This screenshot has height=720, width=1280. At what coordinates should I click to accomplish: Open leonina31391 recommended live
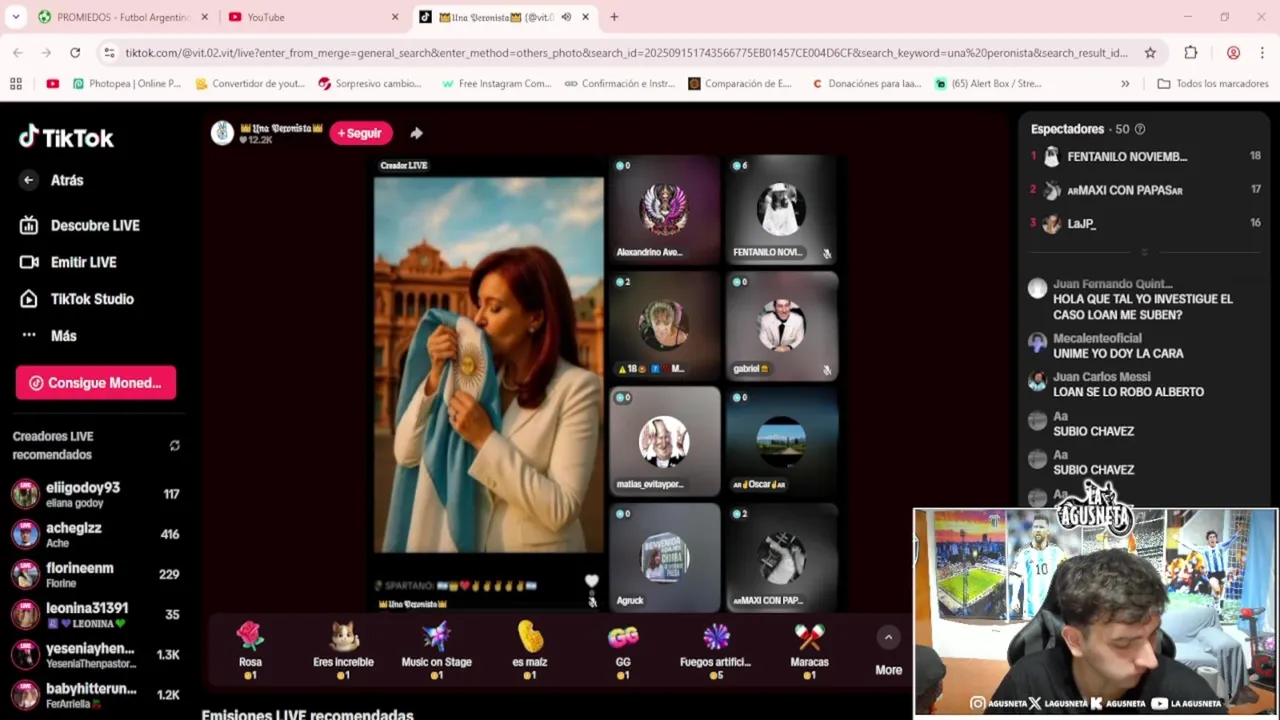point(95,614)
